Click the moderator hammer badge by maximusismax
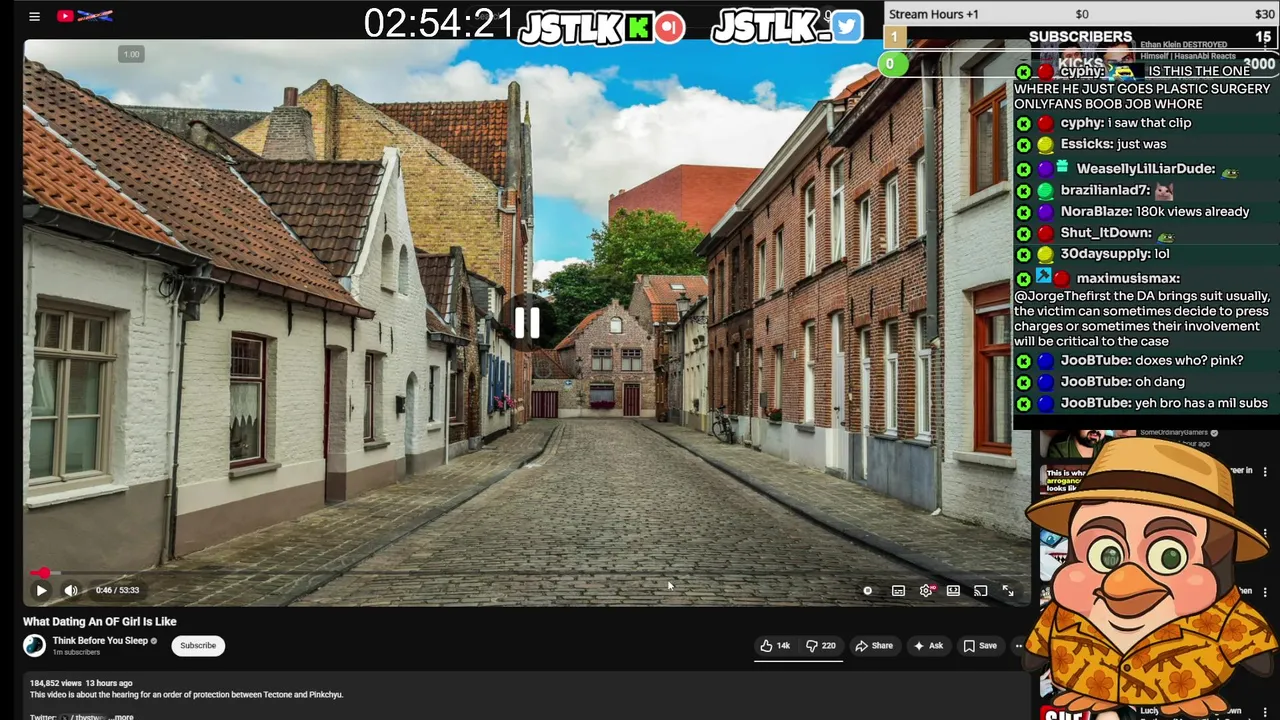The image size is (1280, 720). pos(1044,277)
